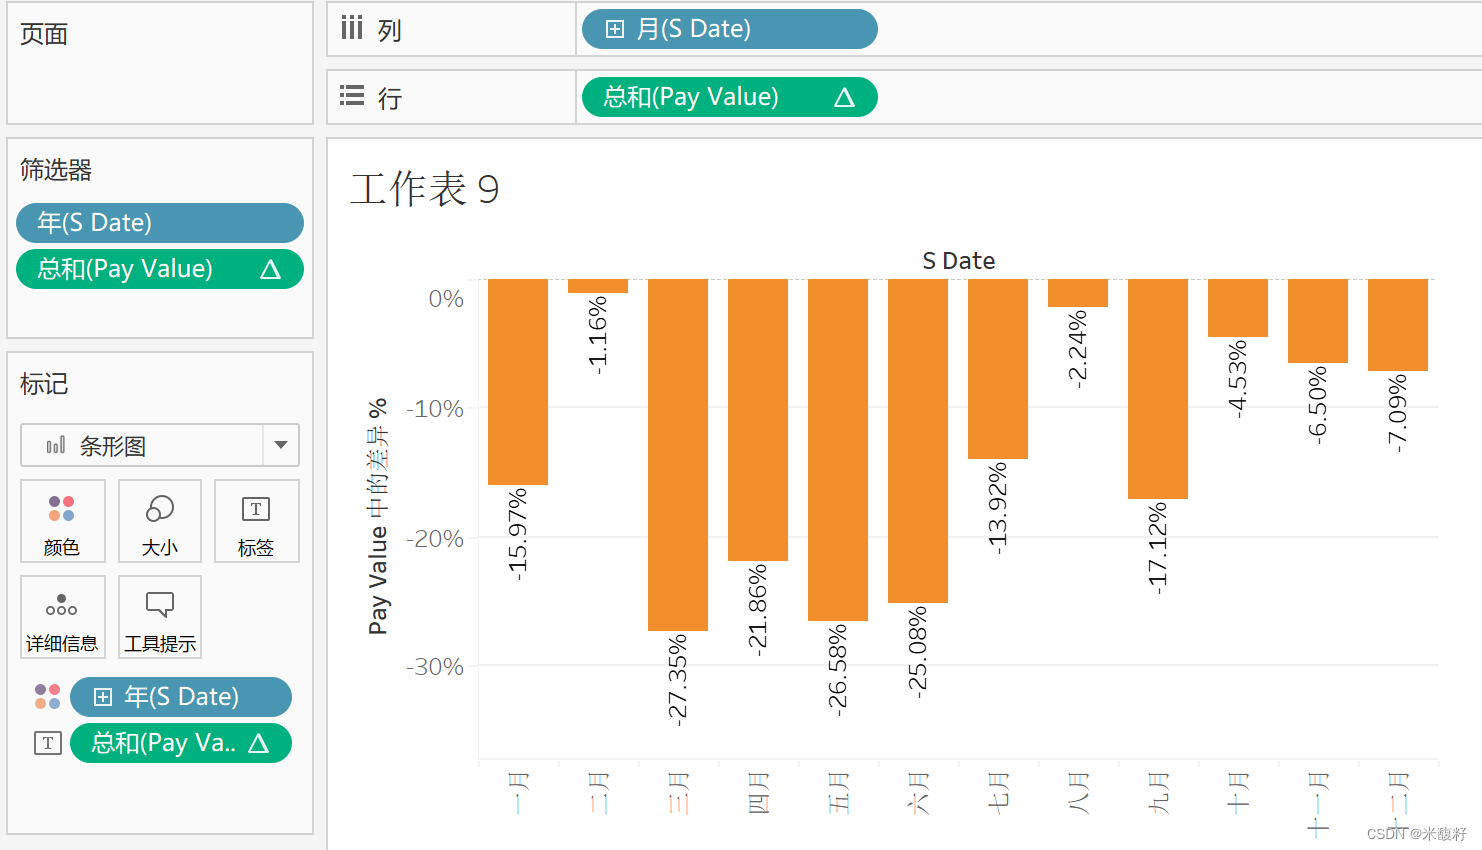This screenshot has height=850, width=1482.
Task: Click the S Date column header
Action: point(958,261)
